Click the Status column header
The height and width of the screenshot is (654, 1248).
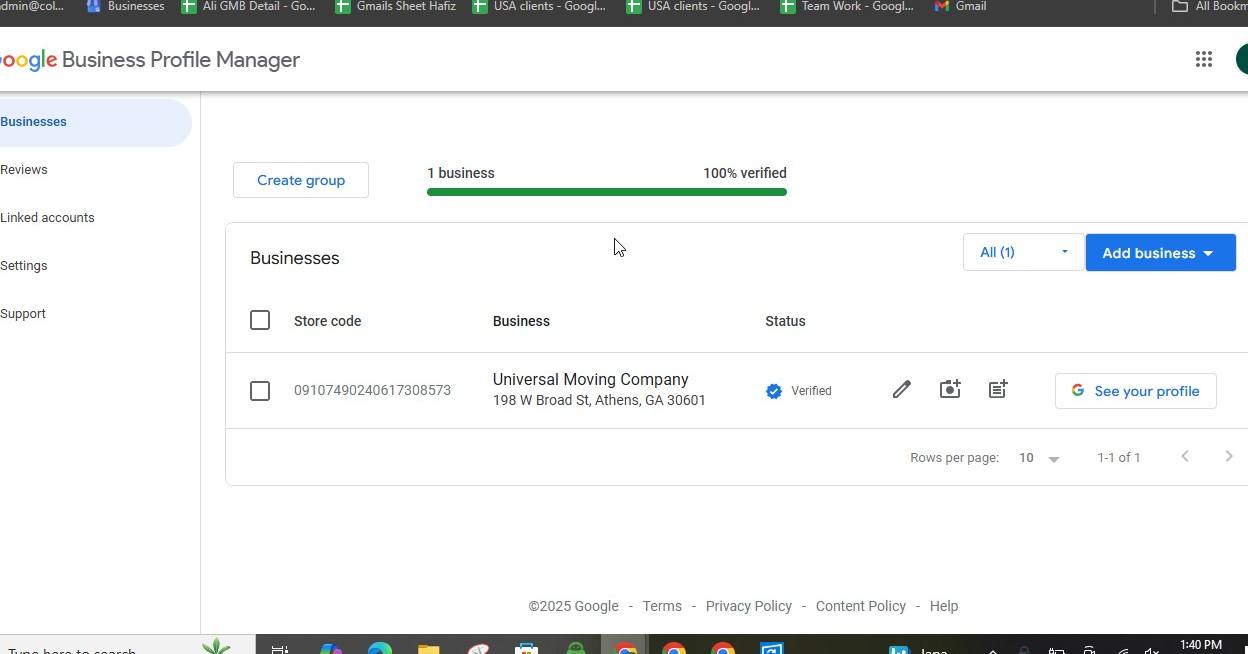(785, 321)
